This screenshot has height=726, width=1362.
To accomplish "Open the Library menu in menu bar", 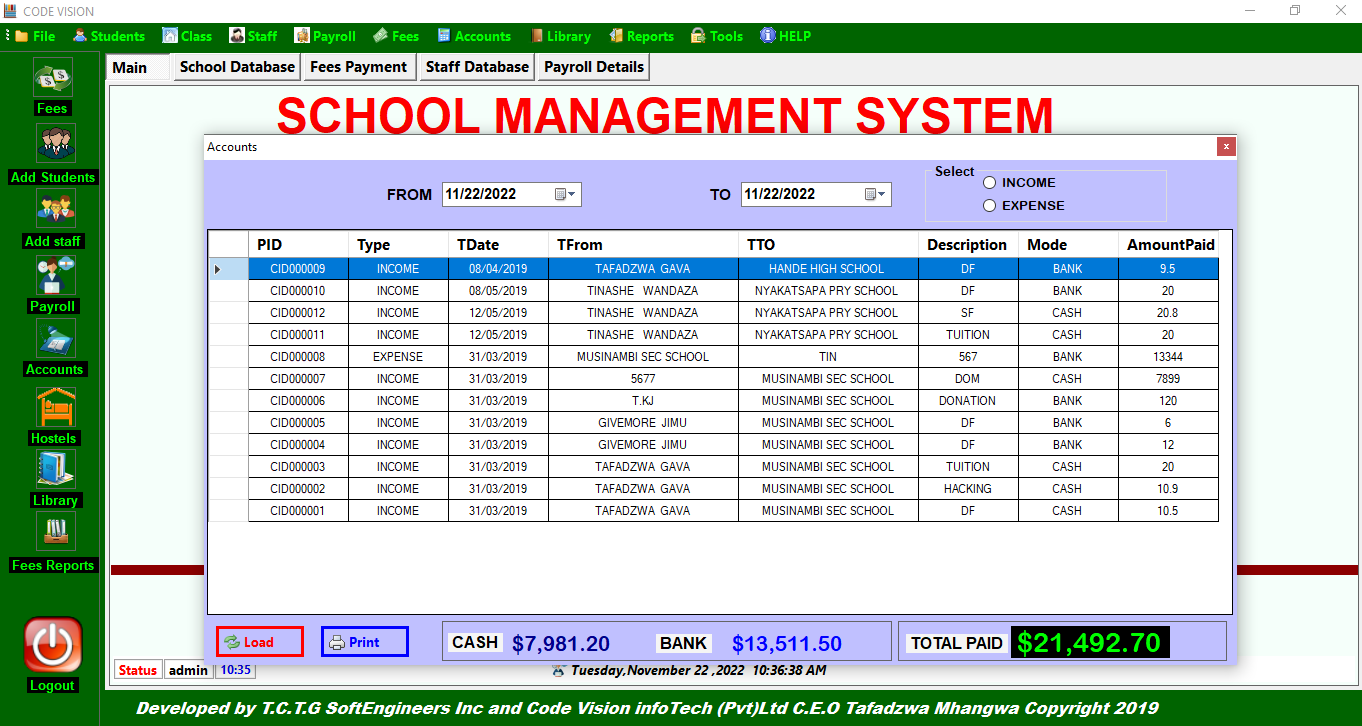I will (x=560, y=36).
